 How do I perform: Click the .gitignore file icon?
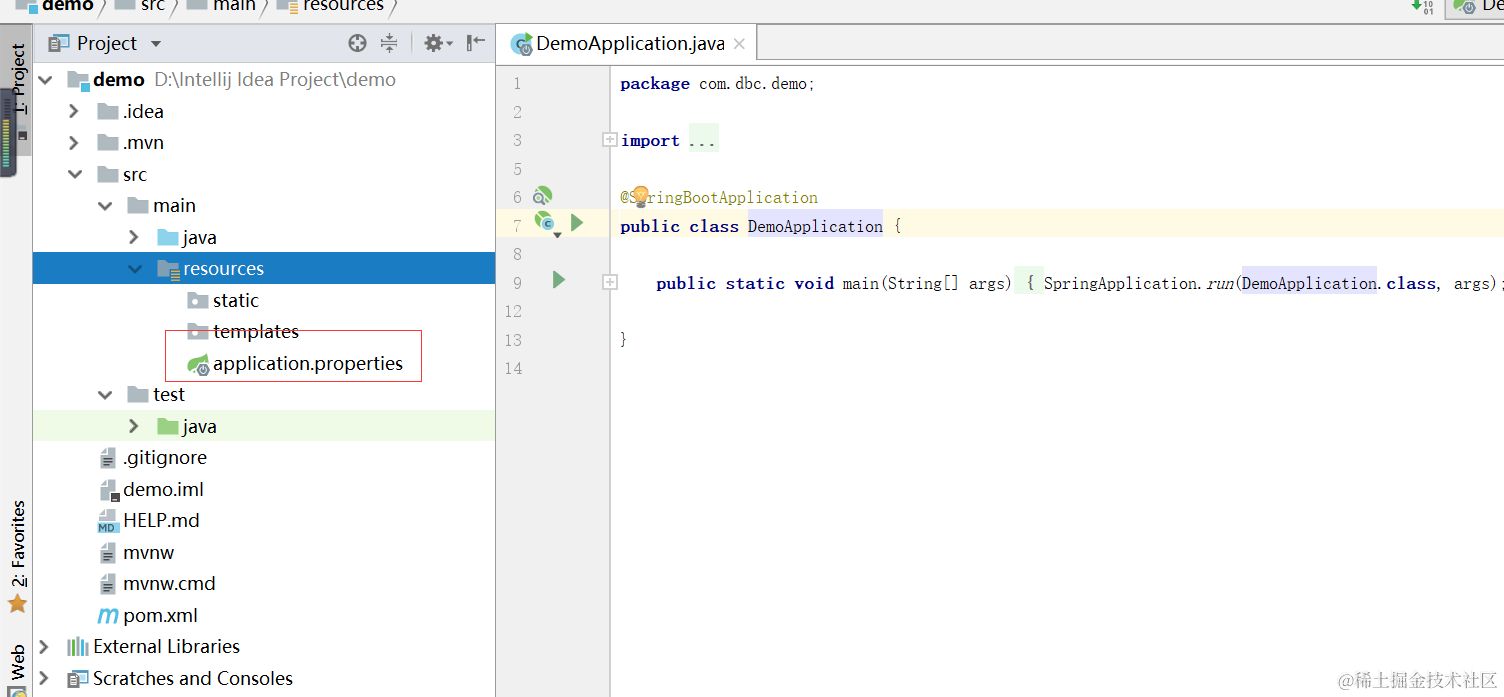108,458
